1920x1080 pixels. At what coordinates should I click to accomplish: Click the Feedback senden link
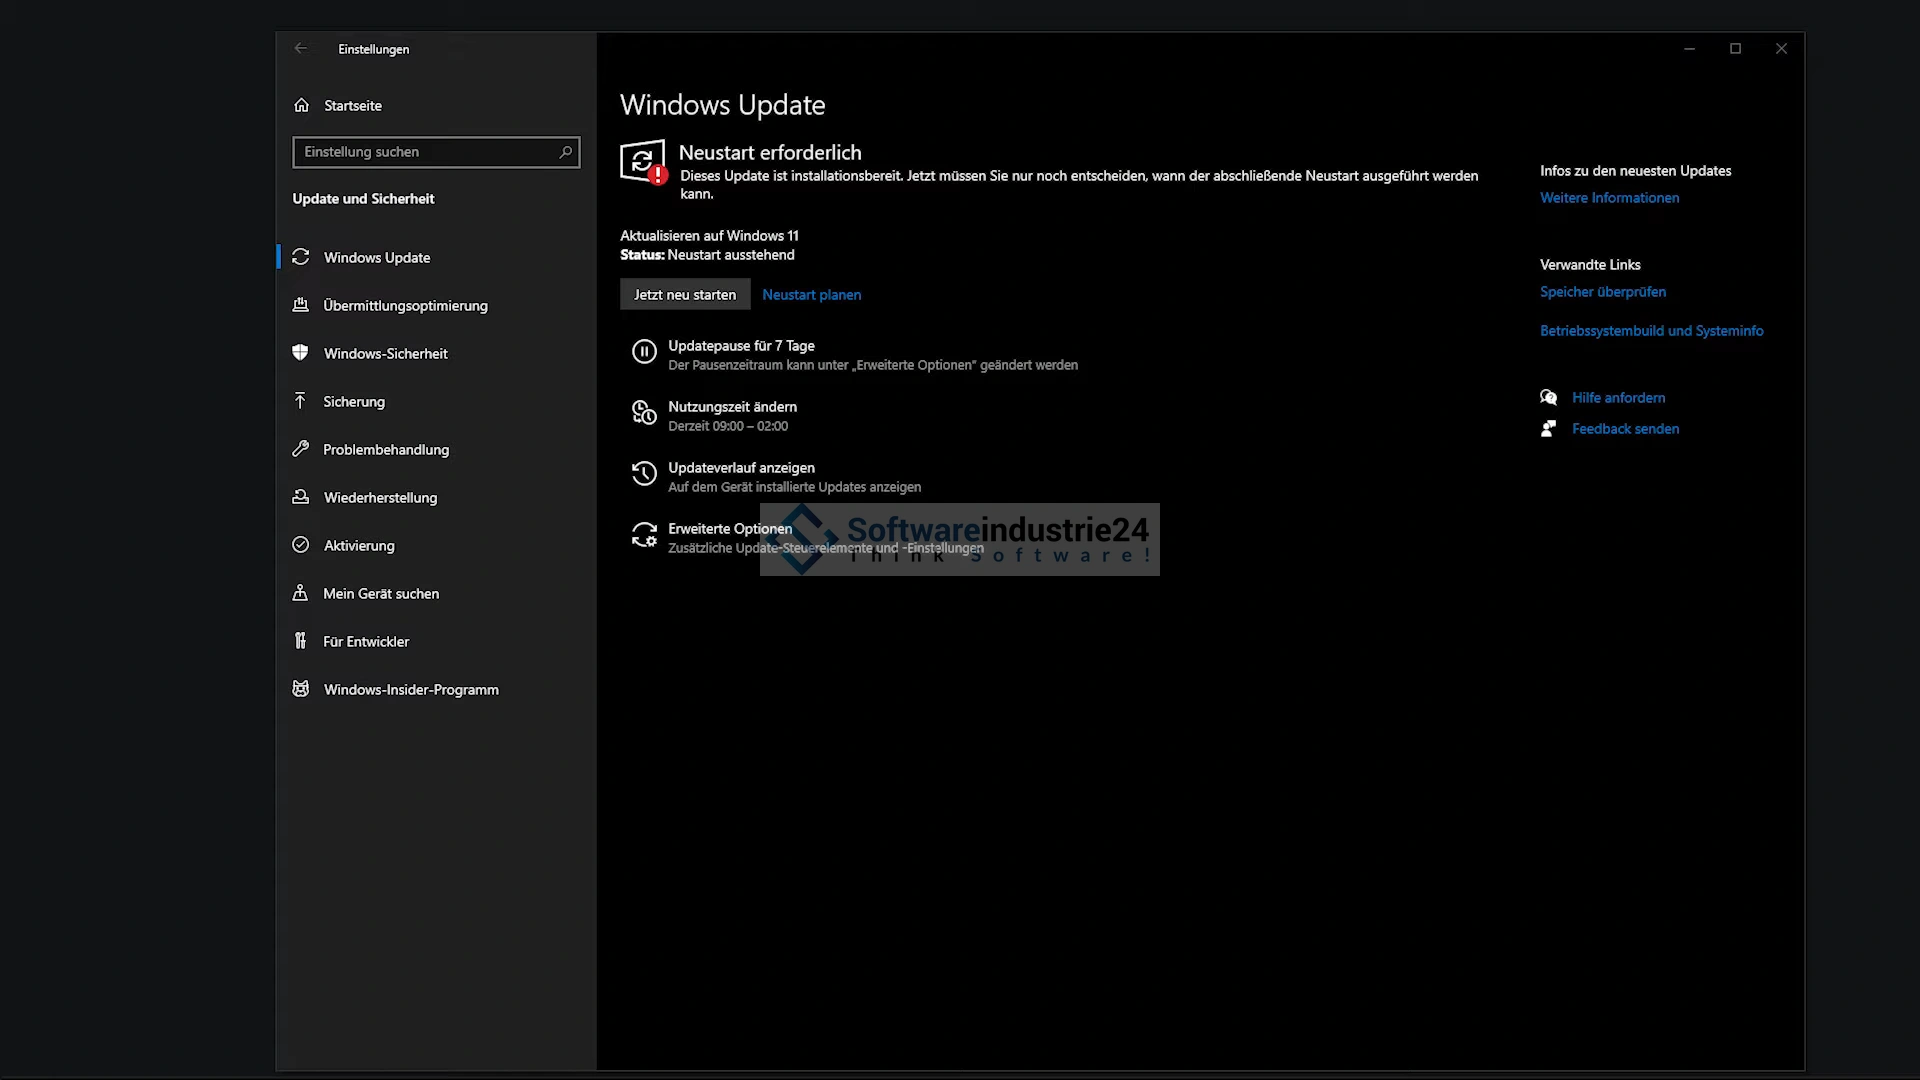[x=1625, y=429]
